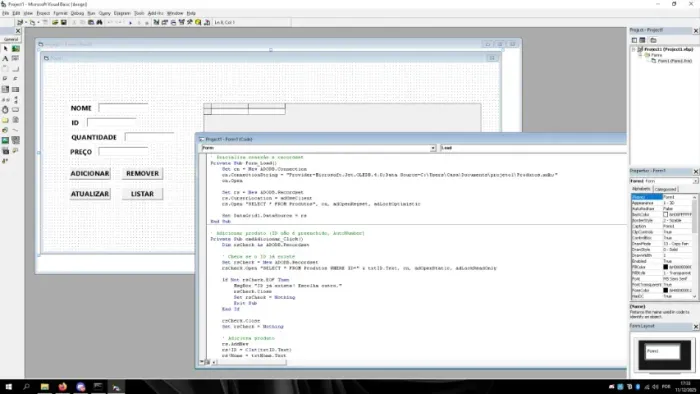Click the BackColor color swatch in Properties
Viewport: 700px width, 394px height.
pos(665,215)
